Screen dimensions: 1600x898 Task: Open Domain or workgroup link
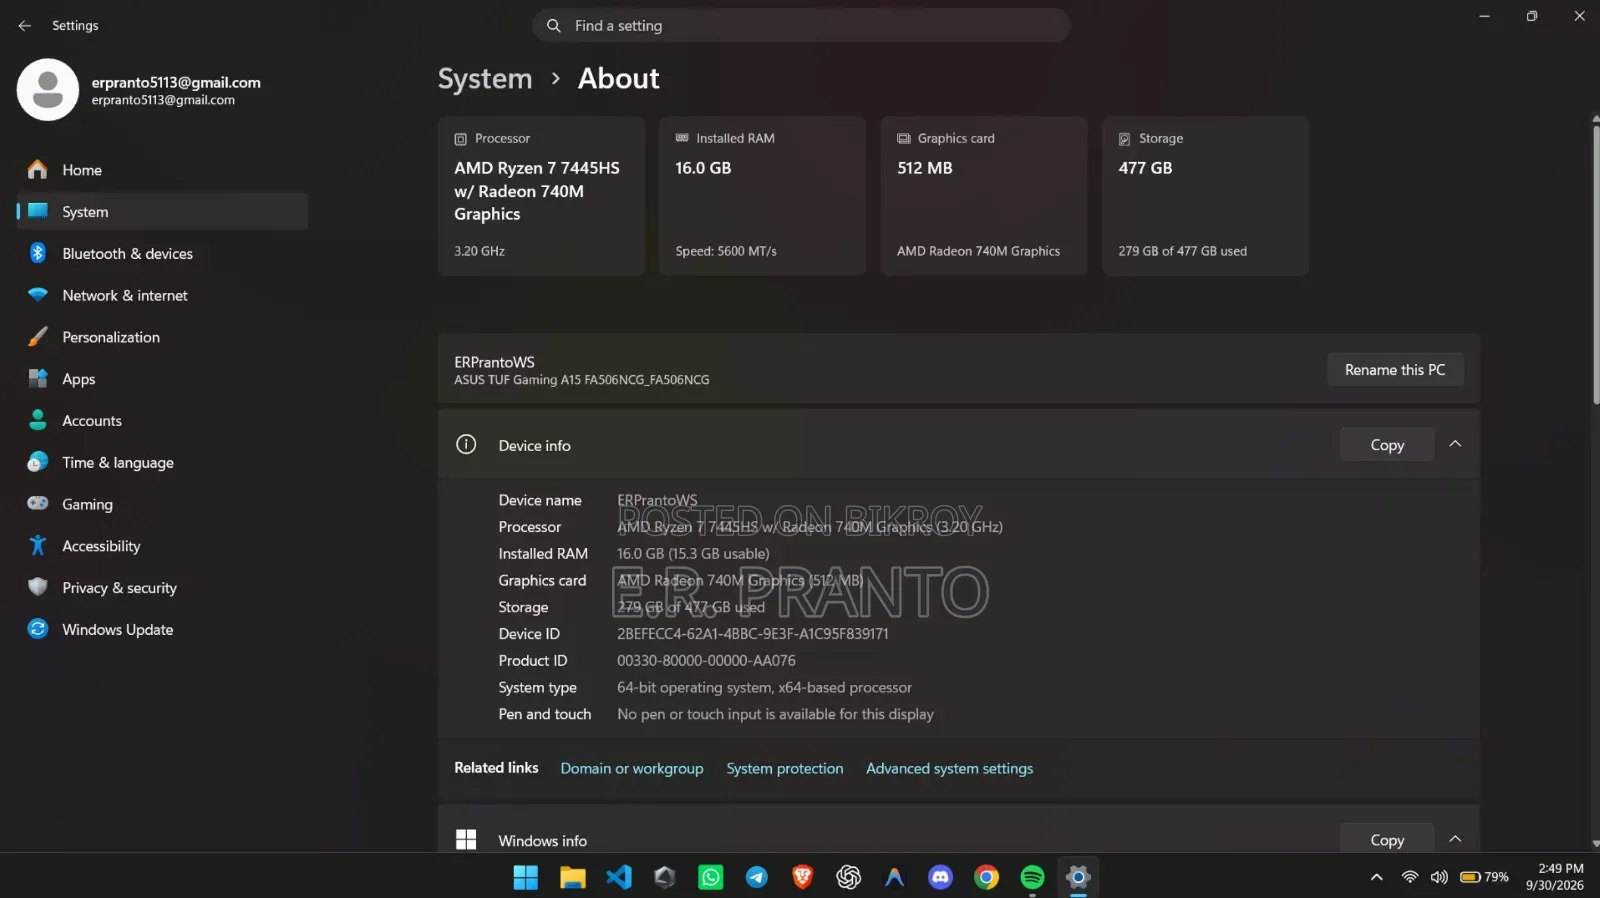(x=632, y=769)
